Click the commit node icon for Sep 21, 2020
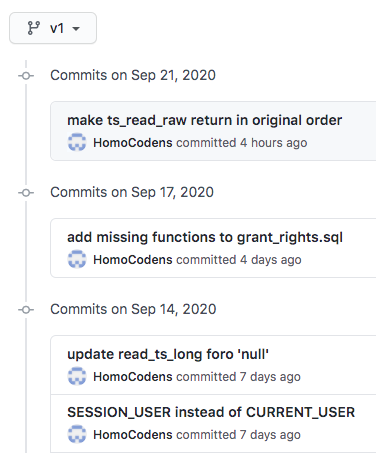376x453 pixels. point(26,76)
